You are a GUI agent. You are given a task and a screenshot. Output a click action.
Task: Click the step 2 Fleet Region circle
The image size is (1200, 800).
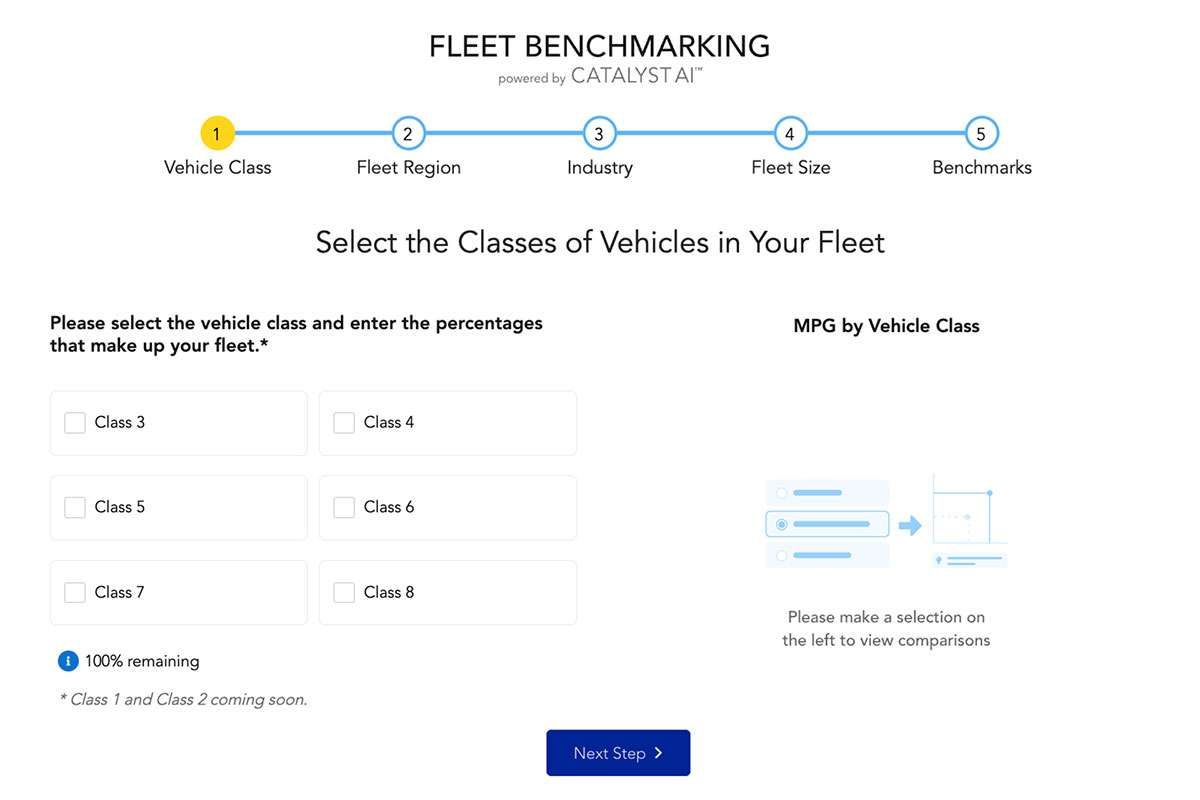coord(408,132)
